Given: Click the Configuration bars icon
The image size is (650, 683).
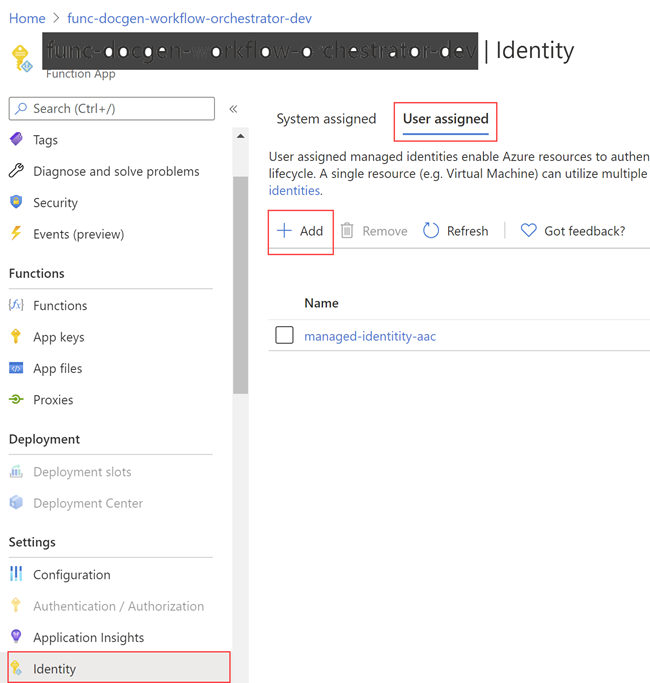Looking at the screenshot, I should (16, 574).
